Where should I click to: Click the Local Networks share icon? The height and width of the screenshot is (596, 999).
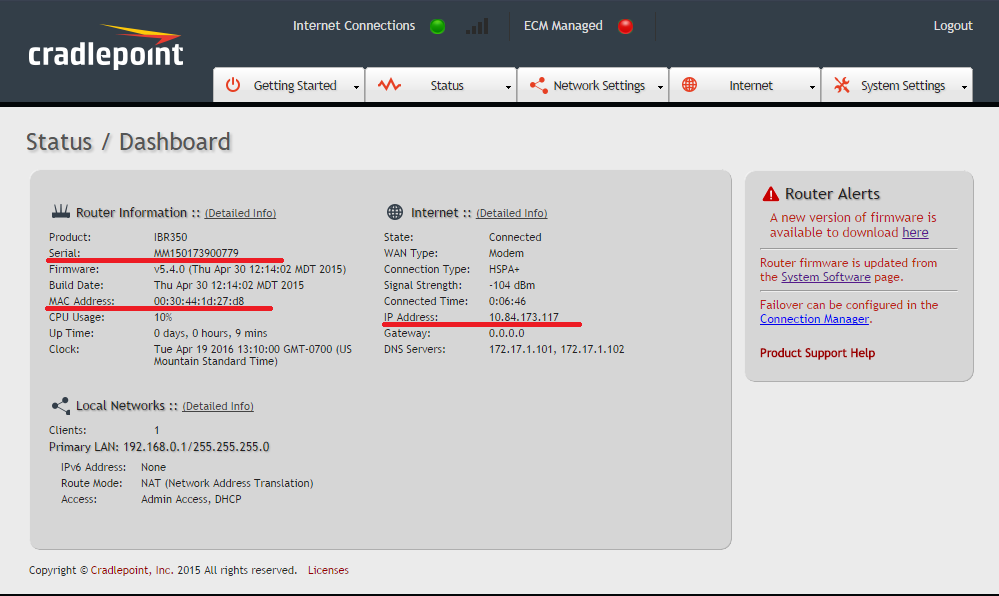click(x=61, y=405)
